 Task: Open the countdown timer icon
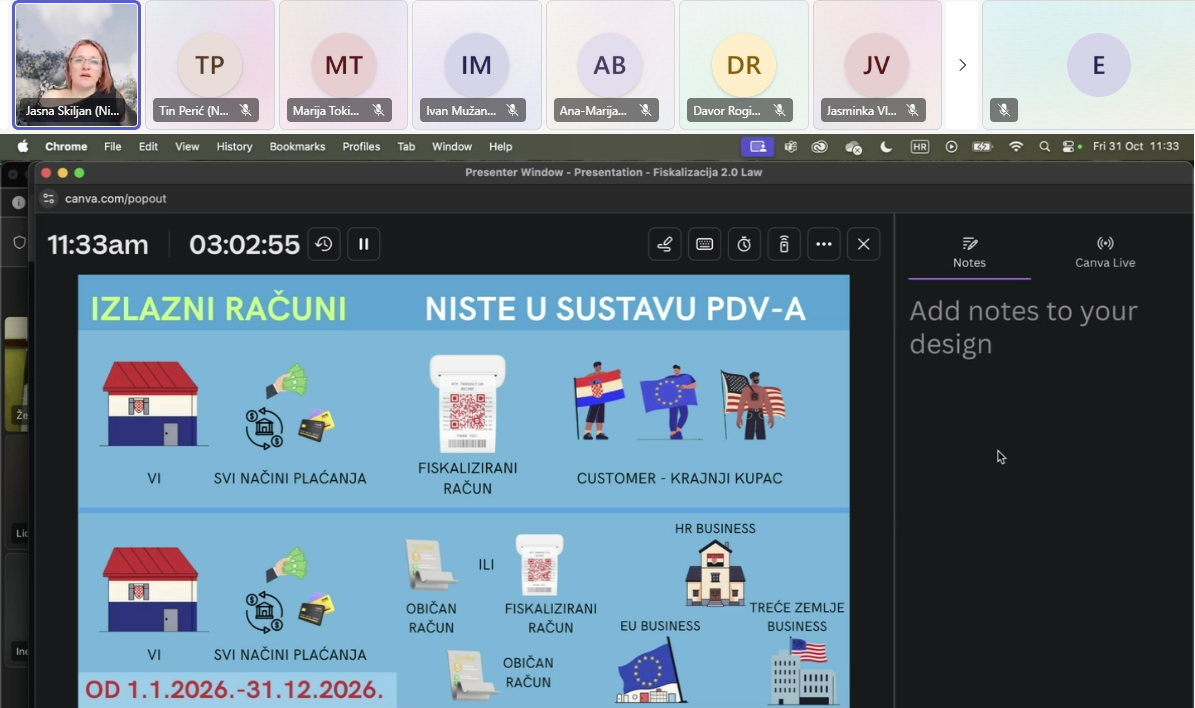pos(744,244)
